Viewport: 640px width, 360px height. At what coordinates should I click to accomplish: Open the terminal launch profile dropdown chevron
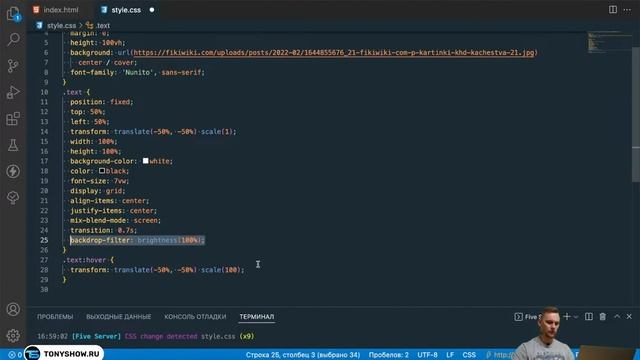576,317
